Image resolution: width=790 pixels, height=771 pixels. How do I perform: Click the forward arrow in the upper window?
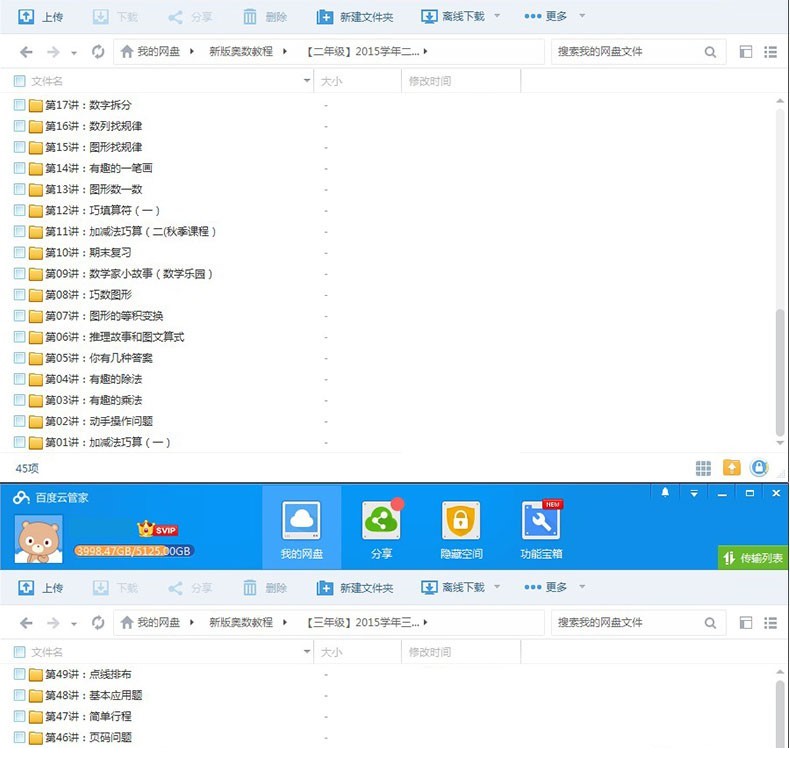click(x=53, y=51)
